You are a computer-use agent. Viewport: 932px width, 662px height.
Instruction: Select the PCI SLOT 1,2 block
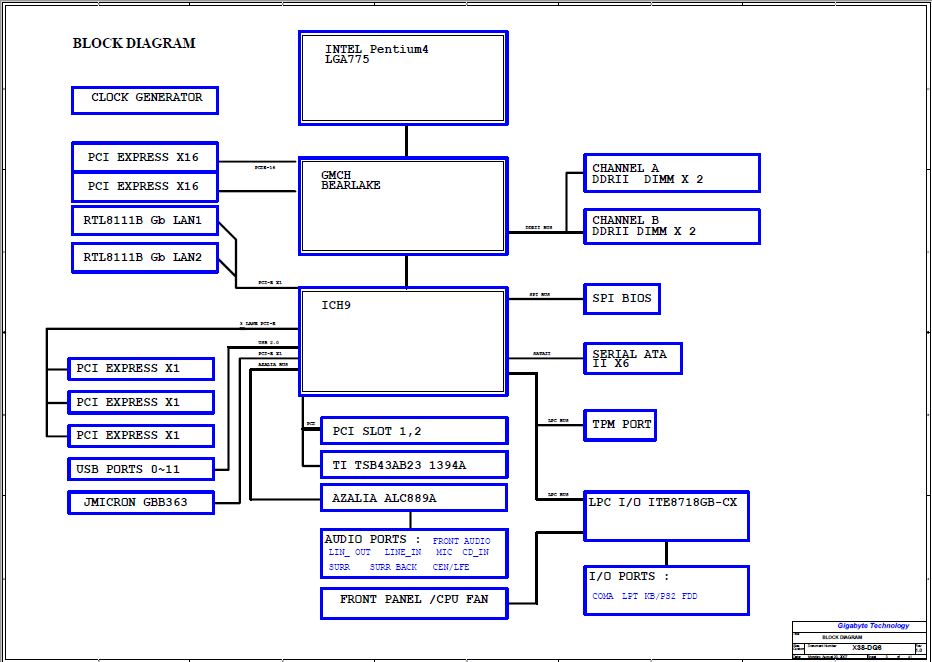(414, 431)
